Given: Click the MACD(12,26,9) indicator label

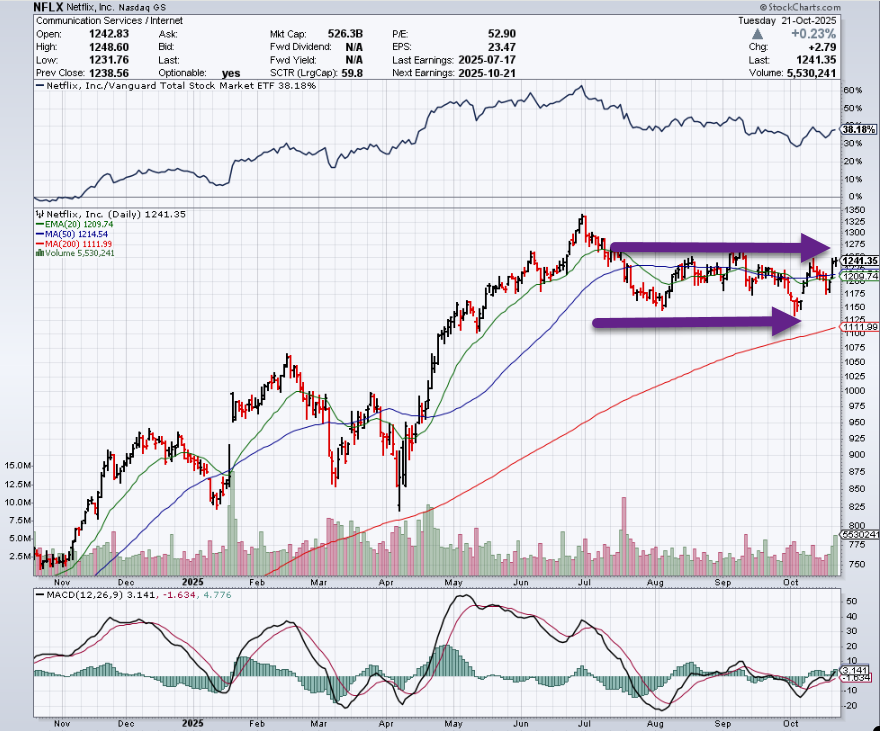Looking at the screenshot, I should [81, 598].
